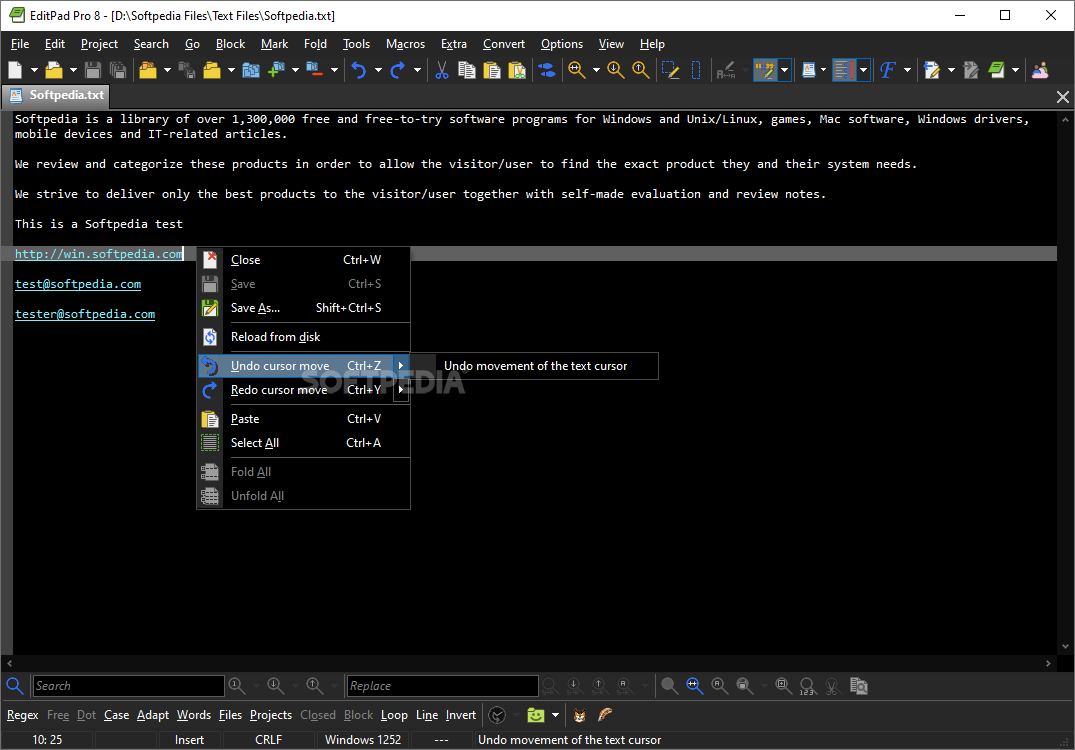The image size is (1075, 750).
Task: Click the dashed rectangle with pencil selection icon
Action: pos(670,70)
